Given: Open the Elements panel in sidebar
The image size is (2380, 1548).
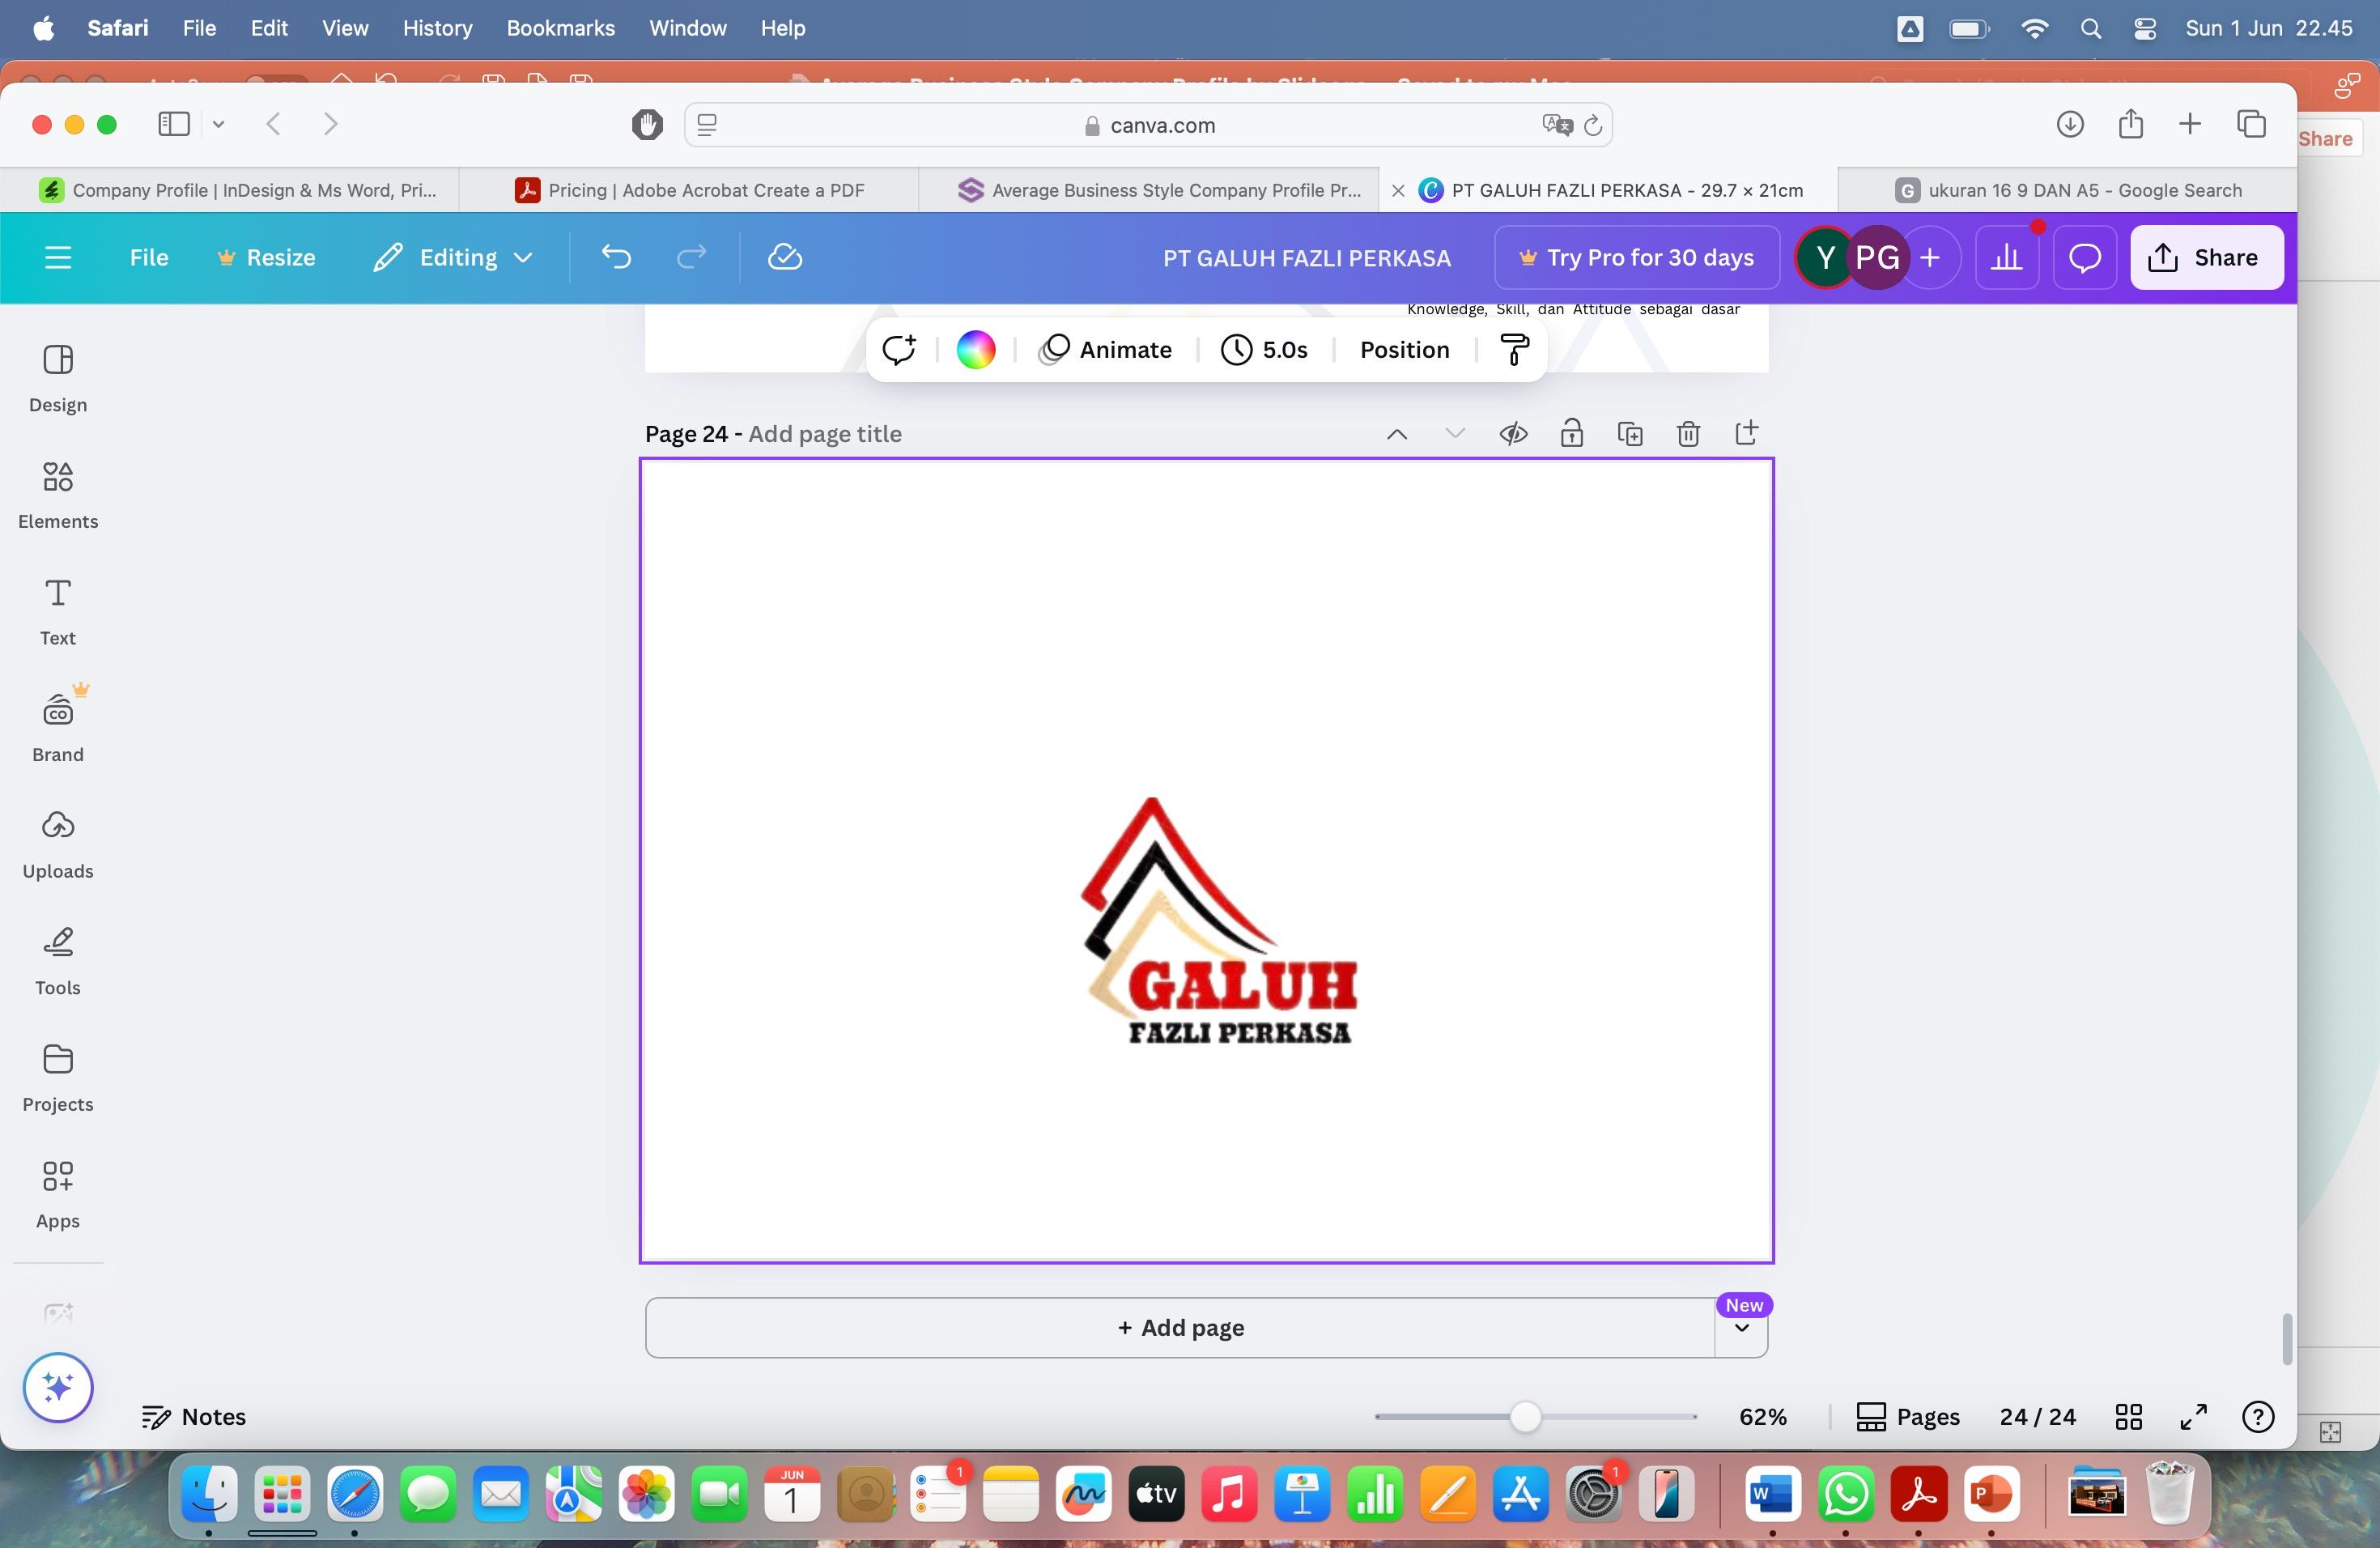Looking at the screenshot, I should coord(58,494).
